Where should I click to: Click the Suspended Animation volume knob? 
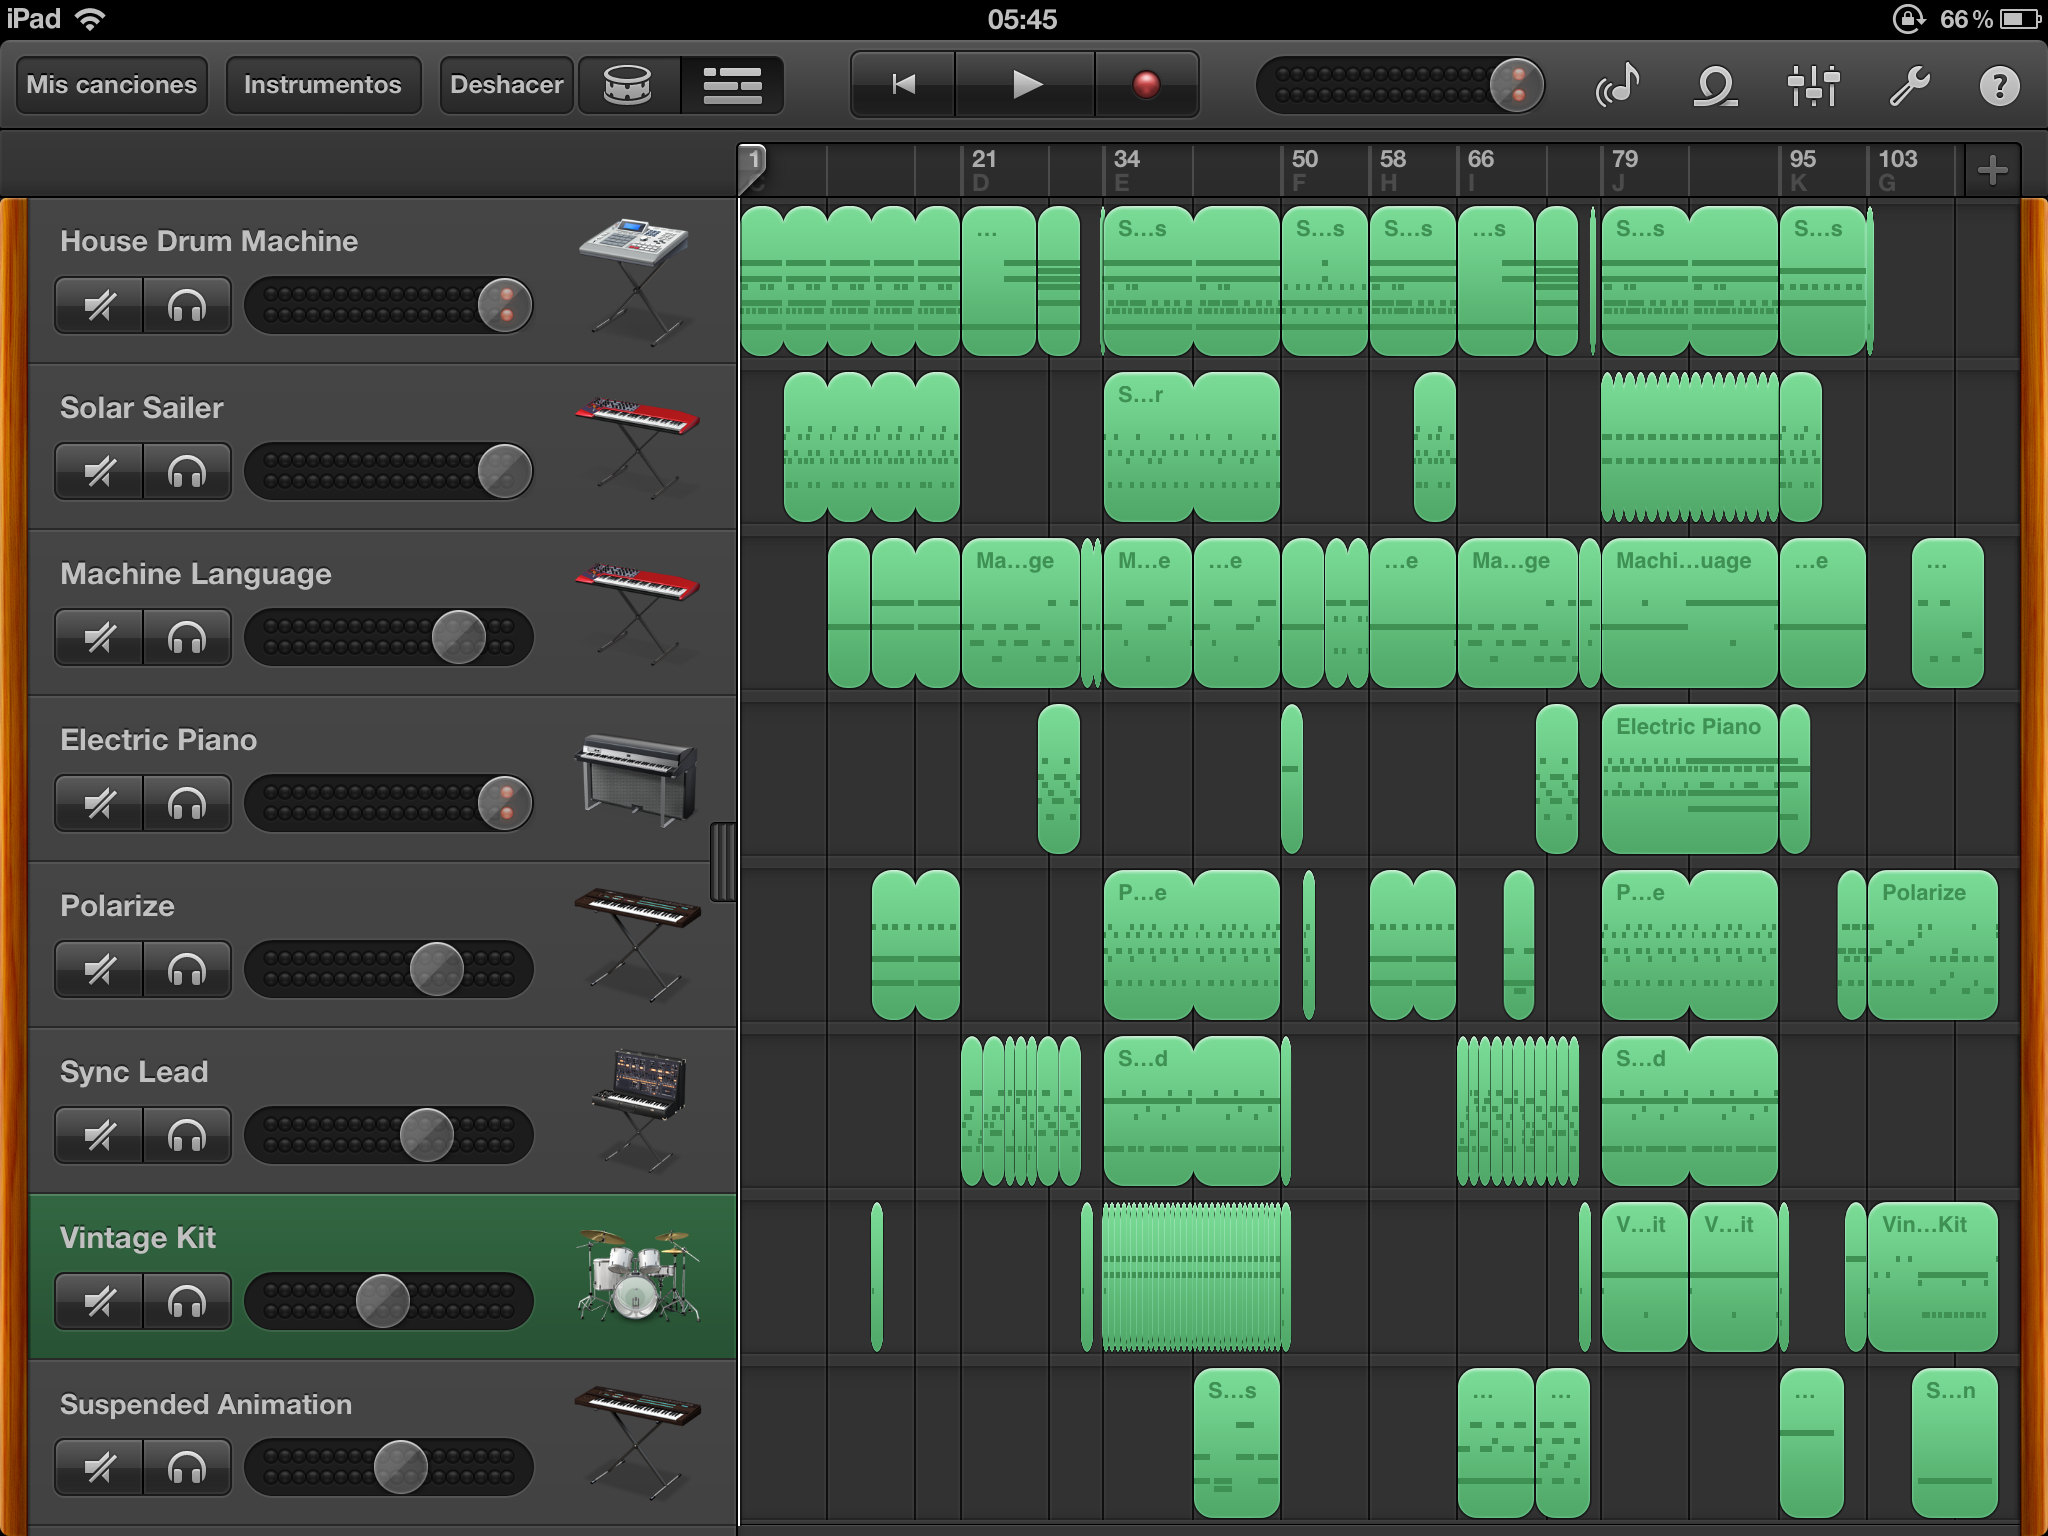coord(401,1467)
